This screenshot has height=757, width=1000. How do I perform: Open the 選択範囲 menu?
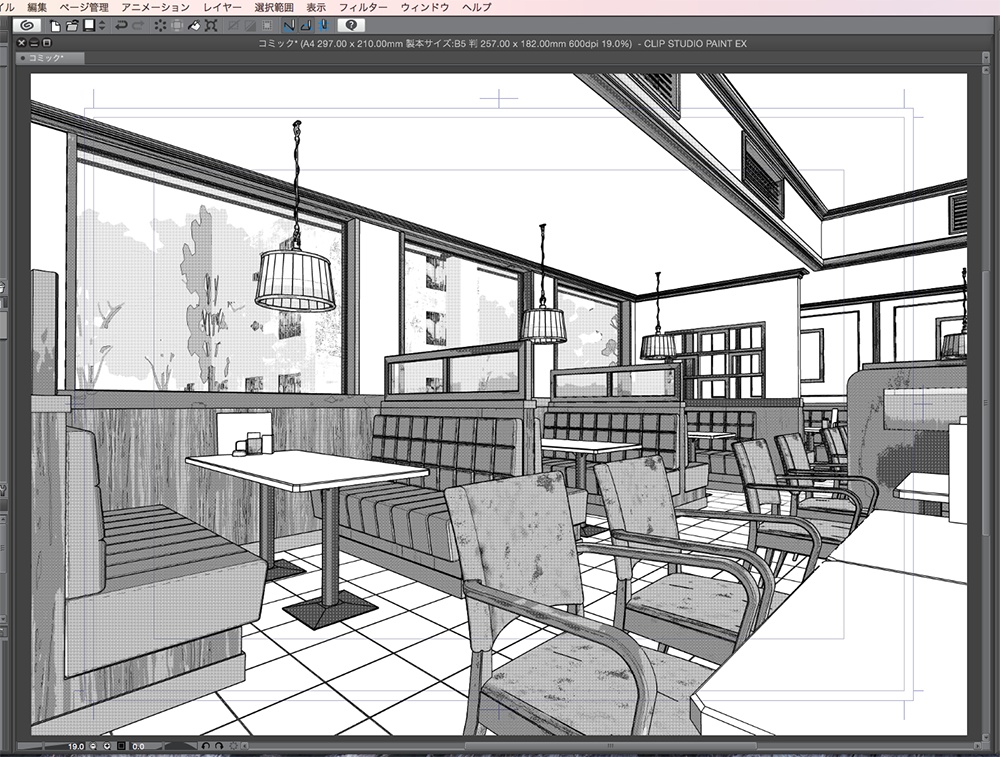pyautogui.click(x=274, y=8)
